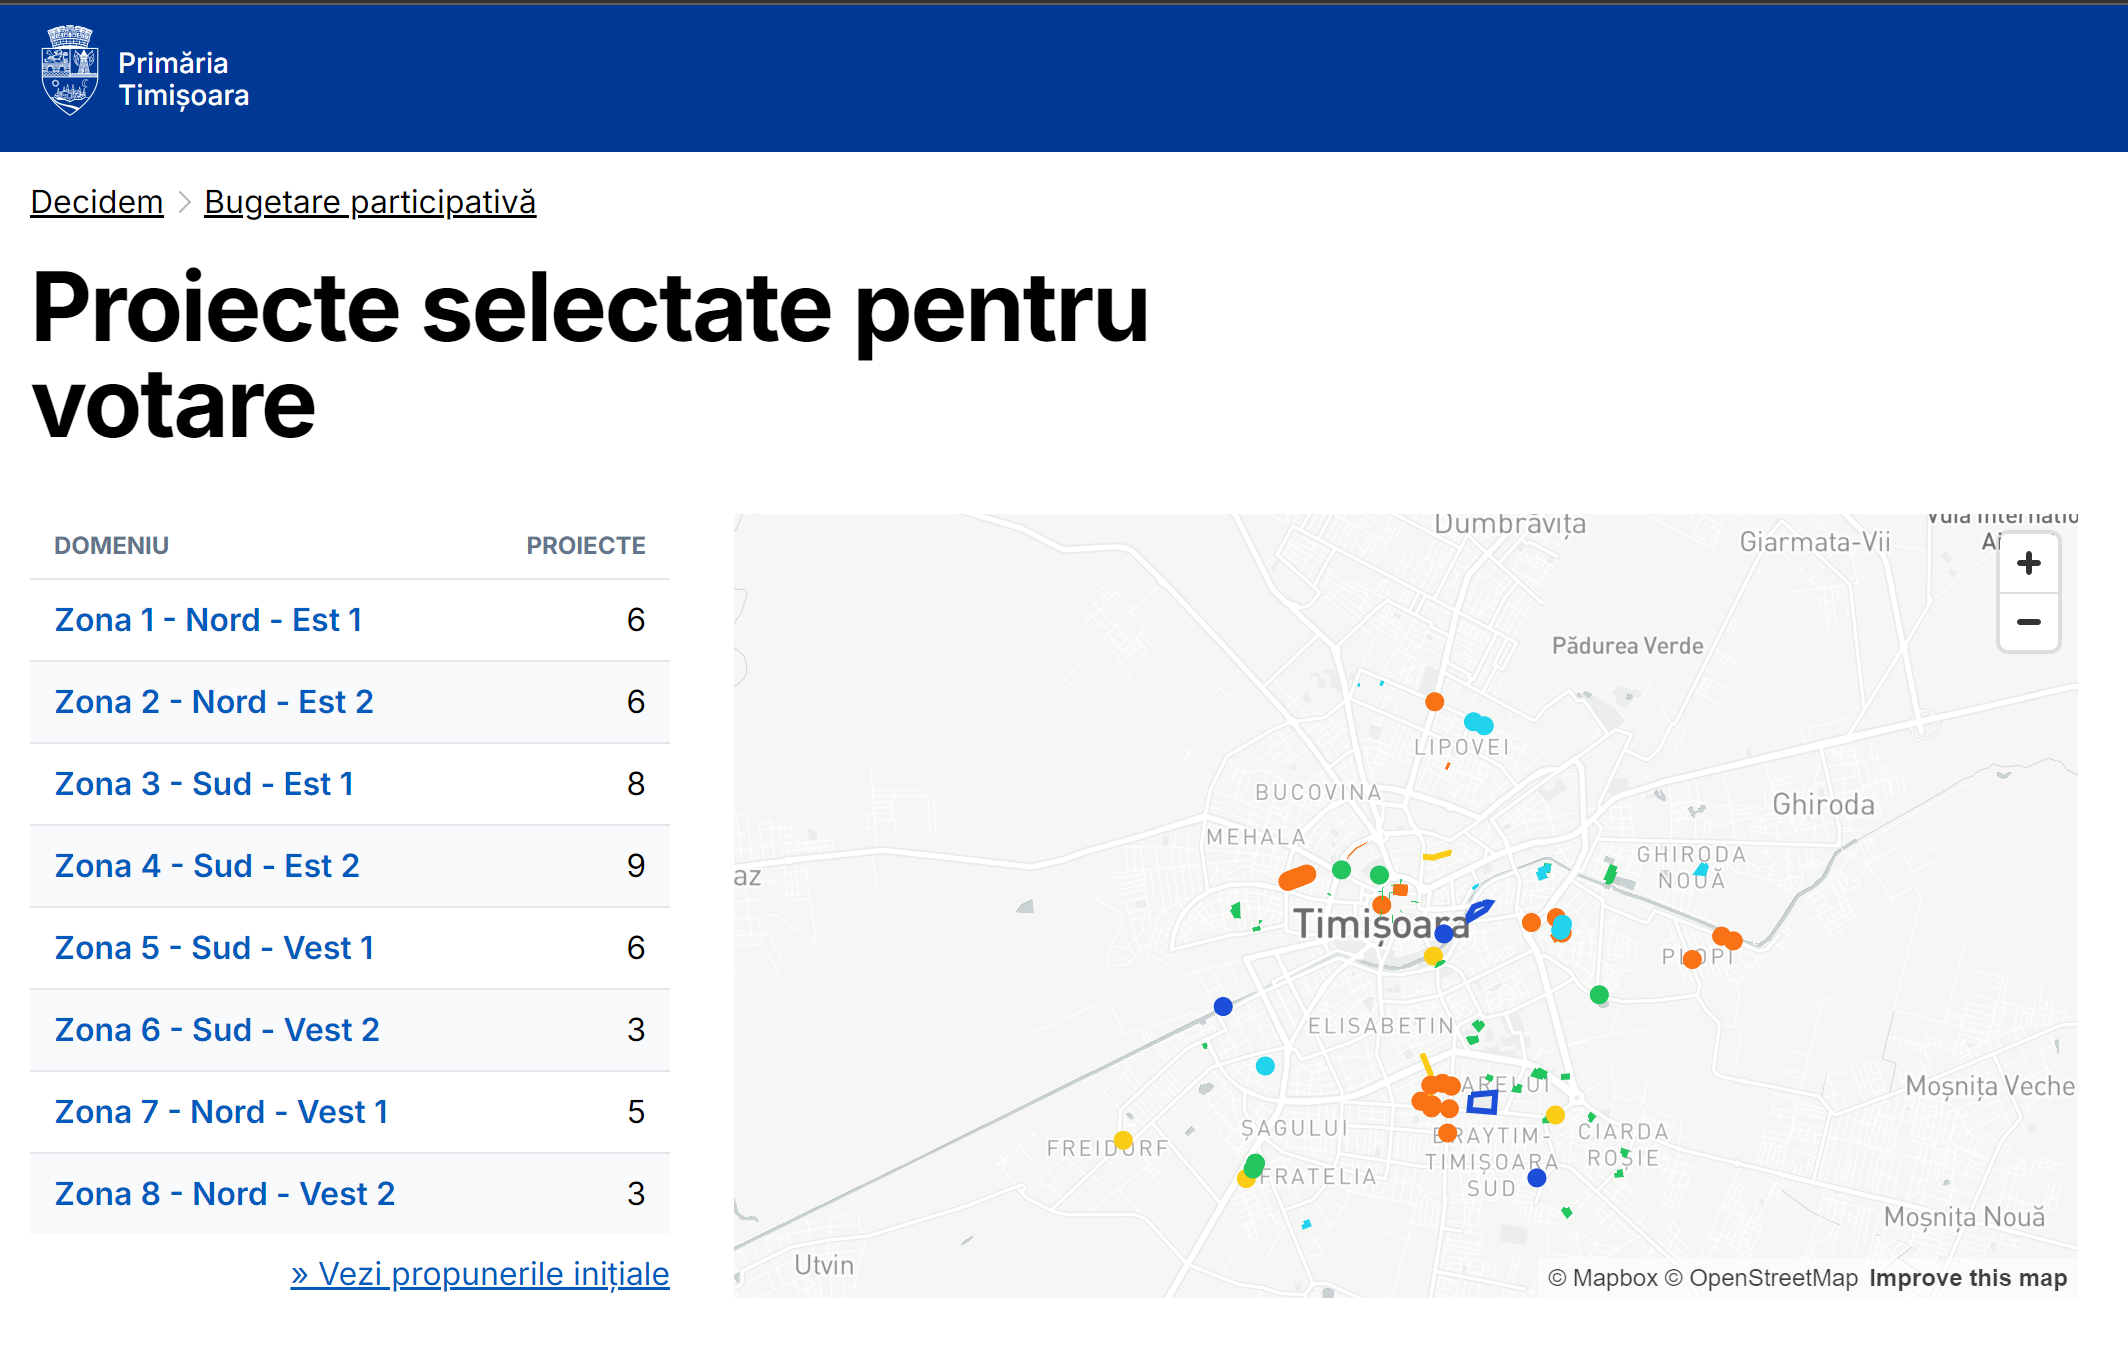Click the orange marker near Lipovei label

click(1434, 702)
